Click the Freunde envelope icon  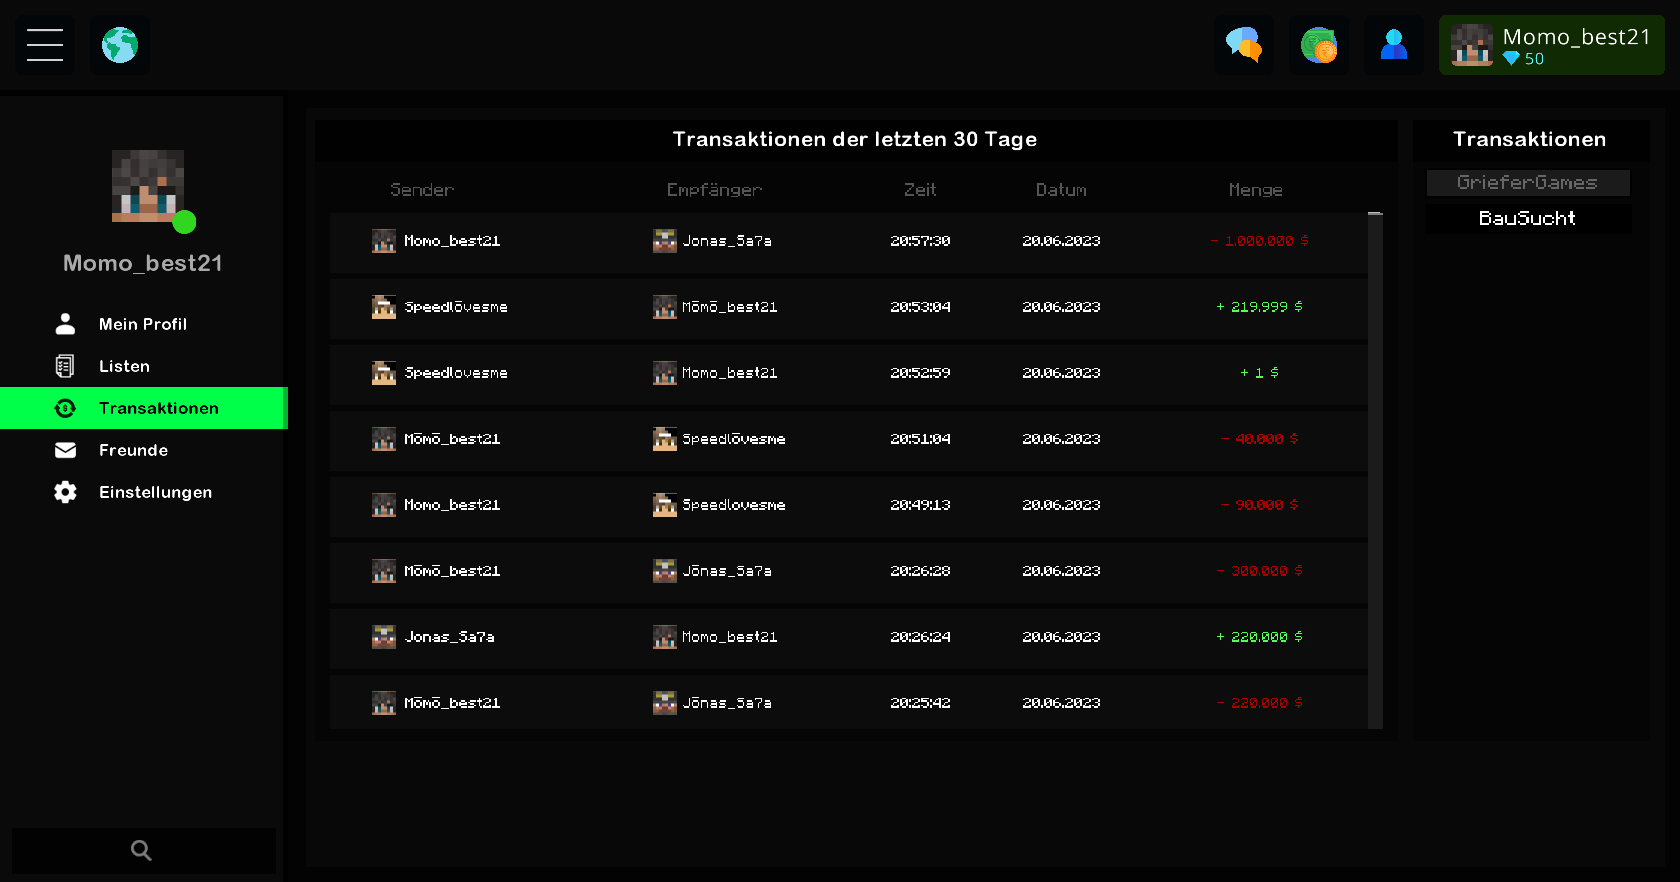(x=65, y=450)
